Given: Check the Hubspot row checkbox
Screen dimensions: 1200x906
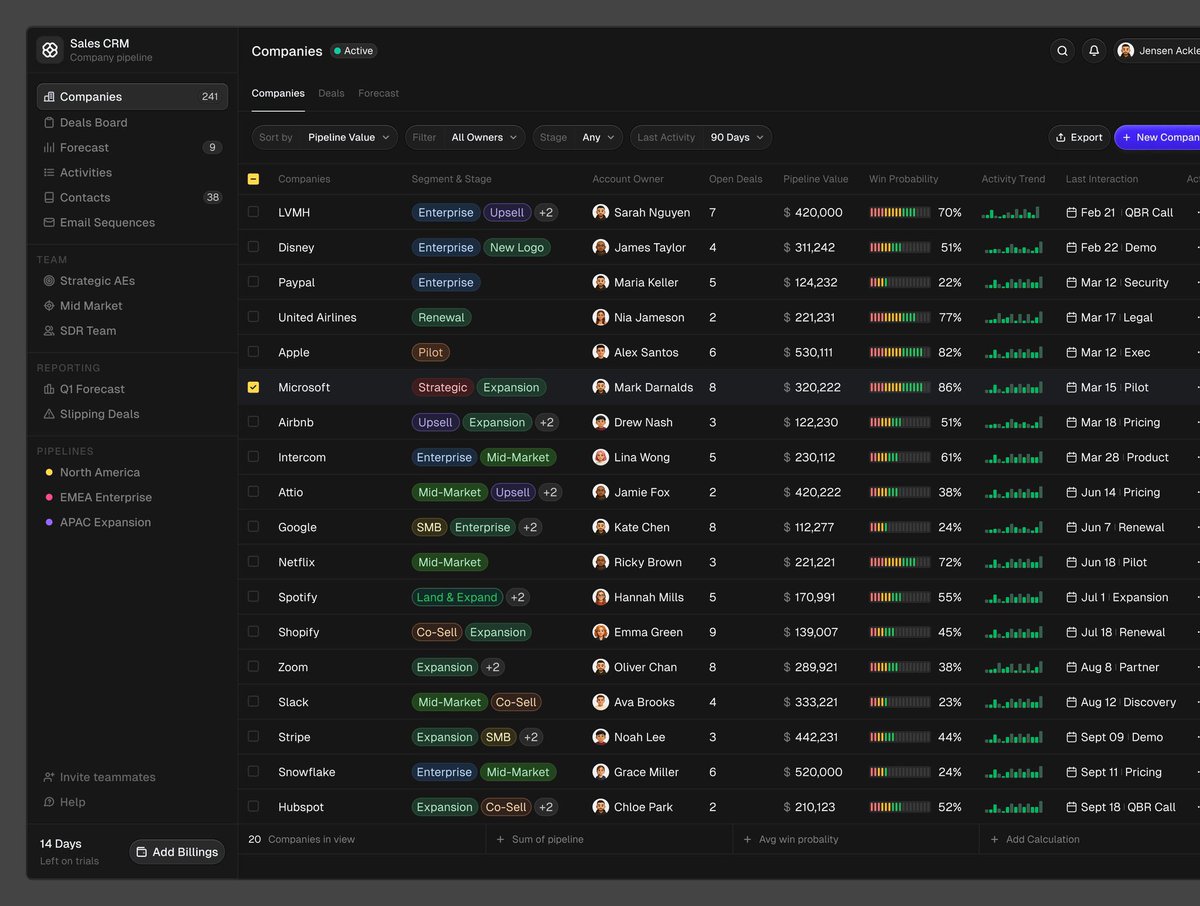Looking at the screenshot, I should [253, 807].
